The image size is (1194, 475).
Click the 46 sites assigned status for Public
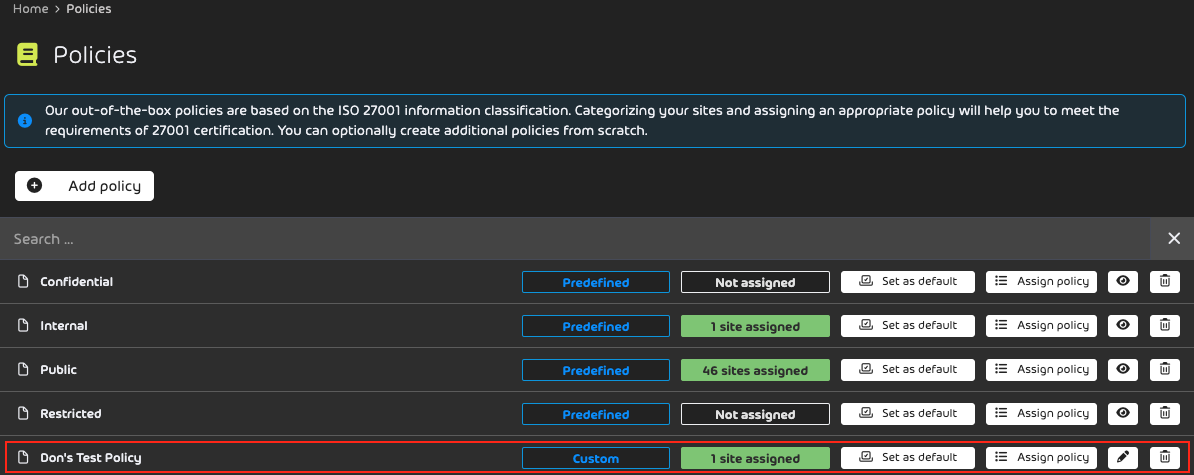(755, 371)
